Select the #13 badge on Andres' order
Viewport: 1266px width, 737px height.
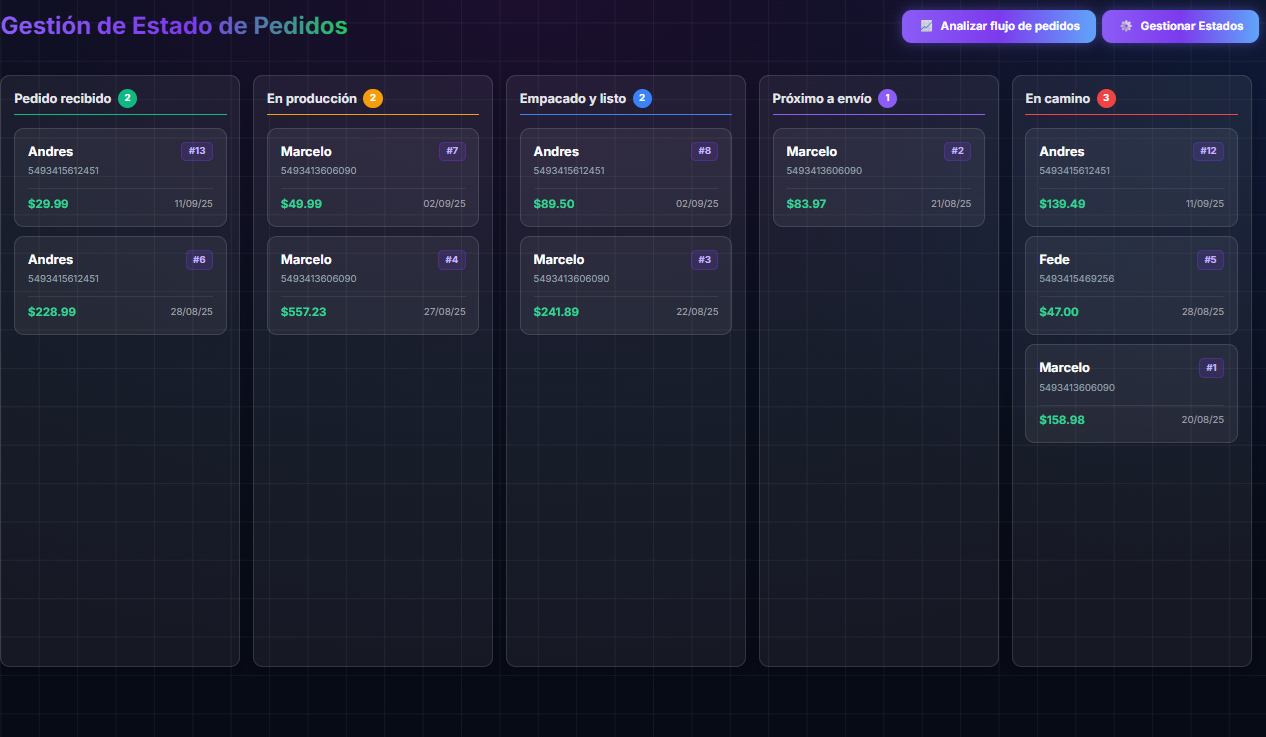tap(197, 151)
